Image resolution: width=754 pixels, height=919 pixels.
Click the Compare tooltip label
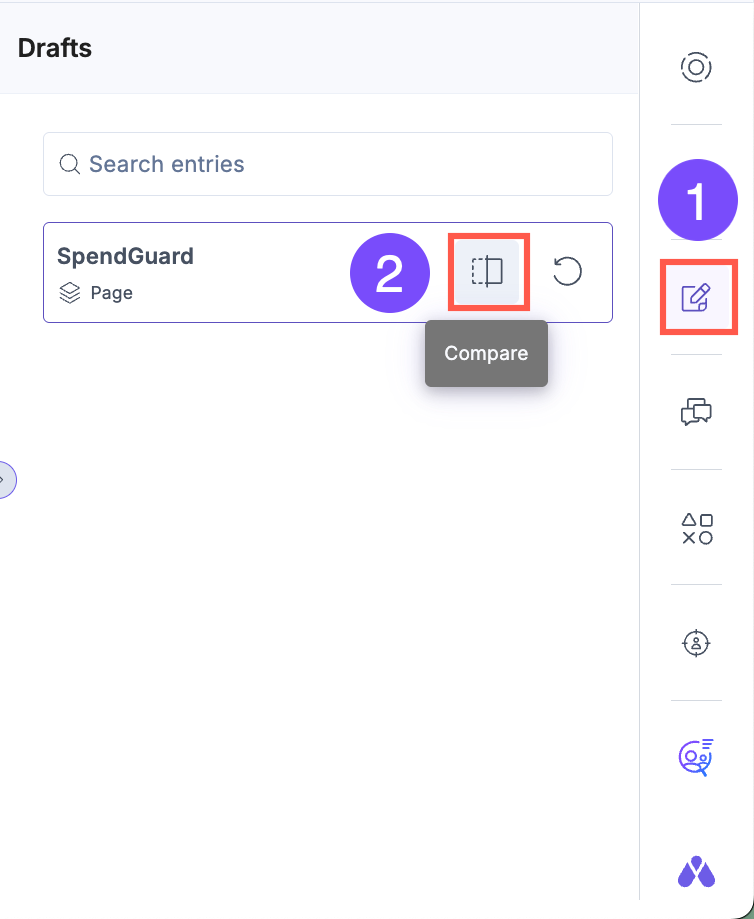[486, 353]
